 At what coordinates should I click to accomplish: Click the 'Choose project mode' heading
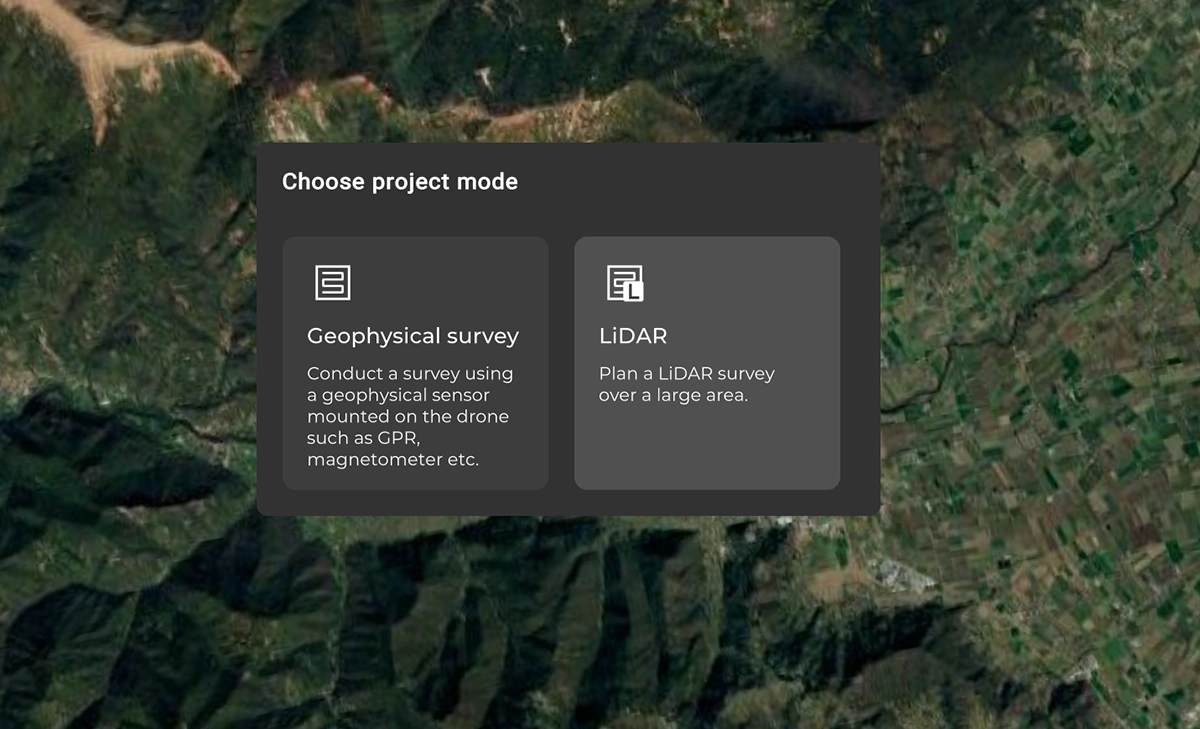(x=400, y=182)
